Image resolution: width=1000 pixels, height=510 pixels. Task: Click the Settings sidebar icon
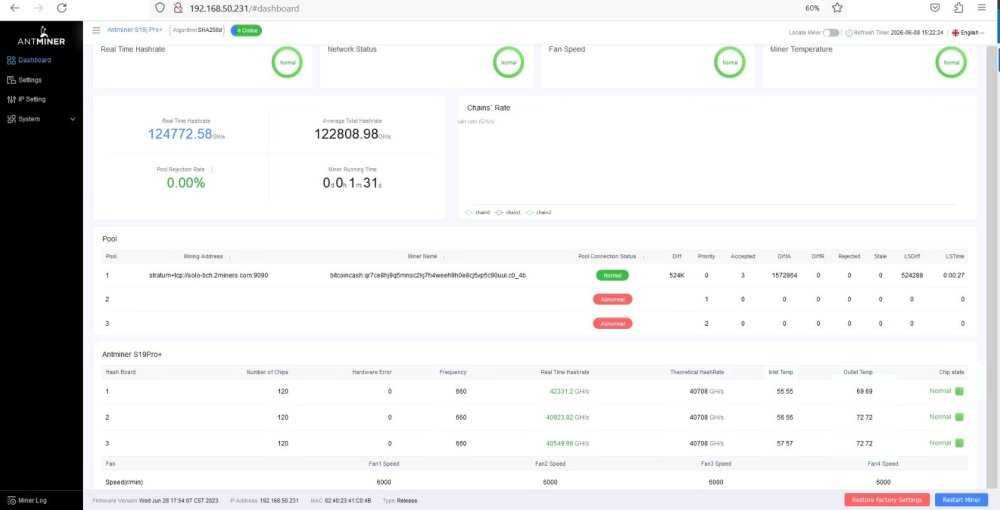point(11,80)
